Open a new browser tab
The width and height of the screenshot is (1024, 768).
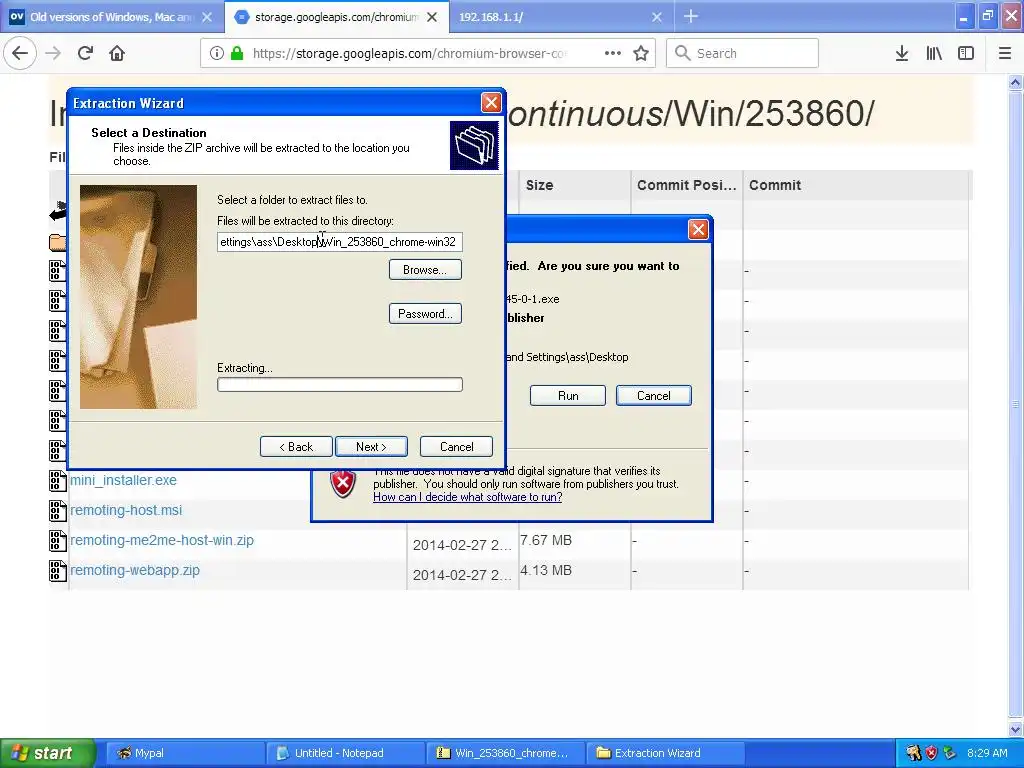tap(691, 16)
